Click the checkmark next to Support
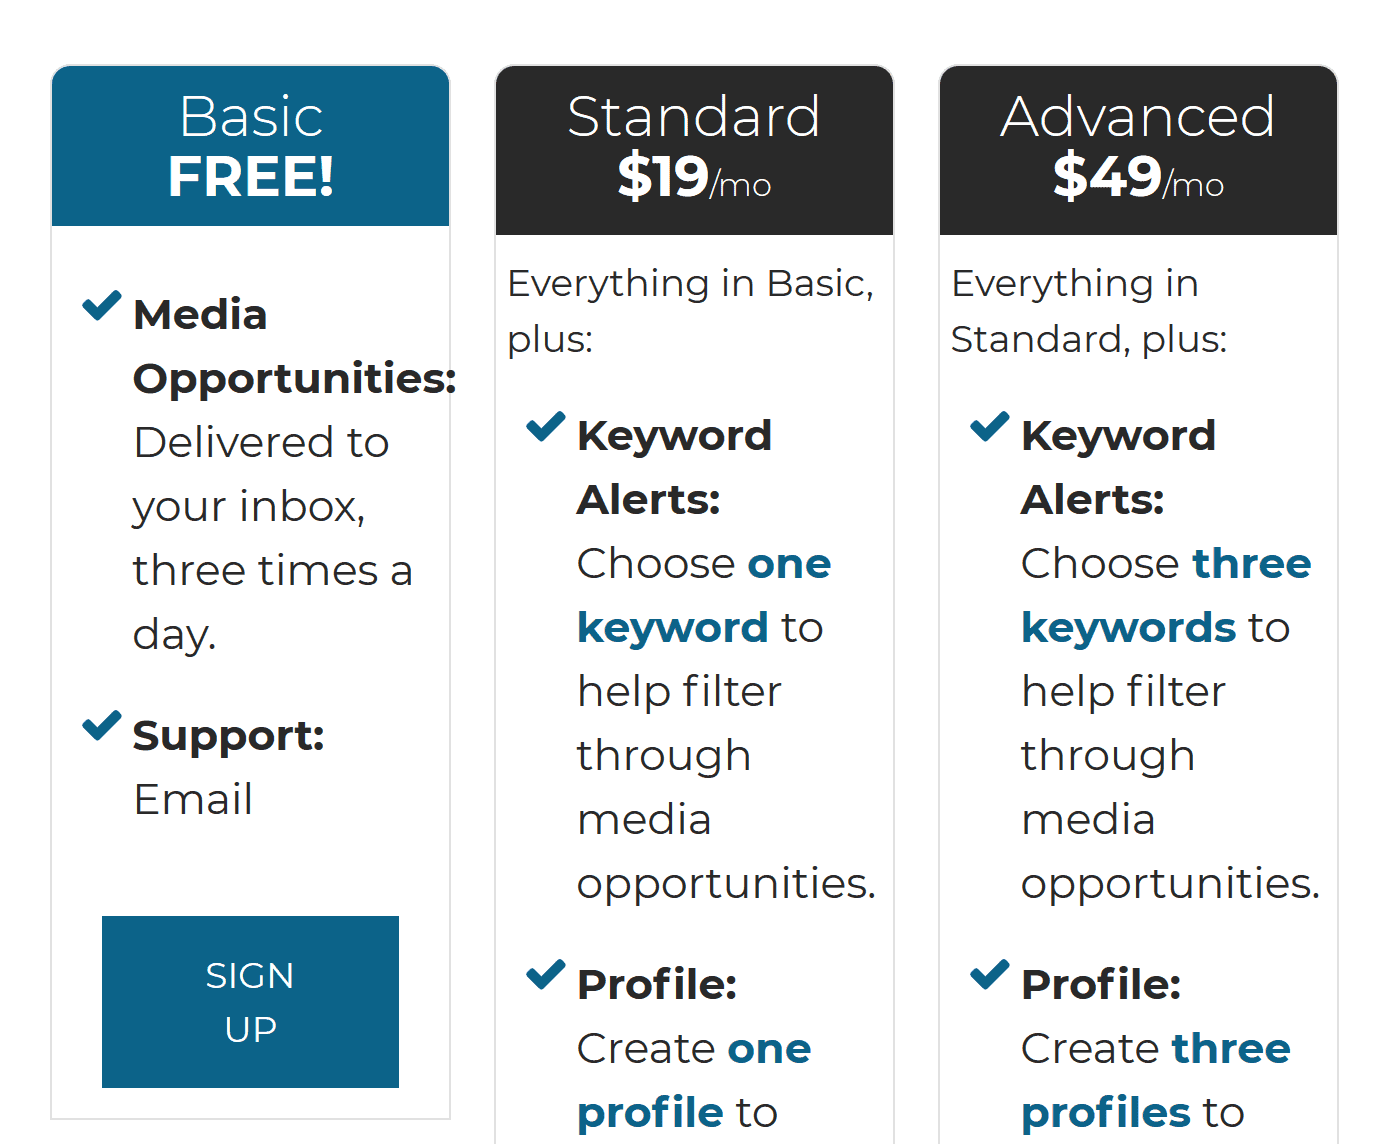The image size is (1376, 1144). pos(102,725)
